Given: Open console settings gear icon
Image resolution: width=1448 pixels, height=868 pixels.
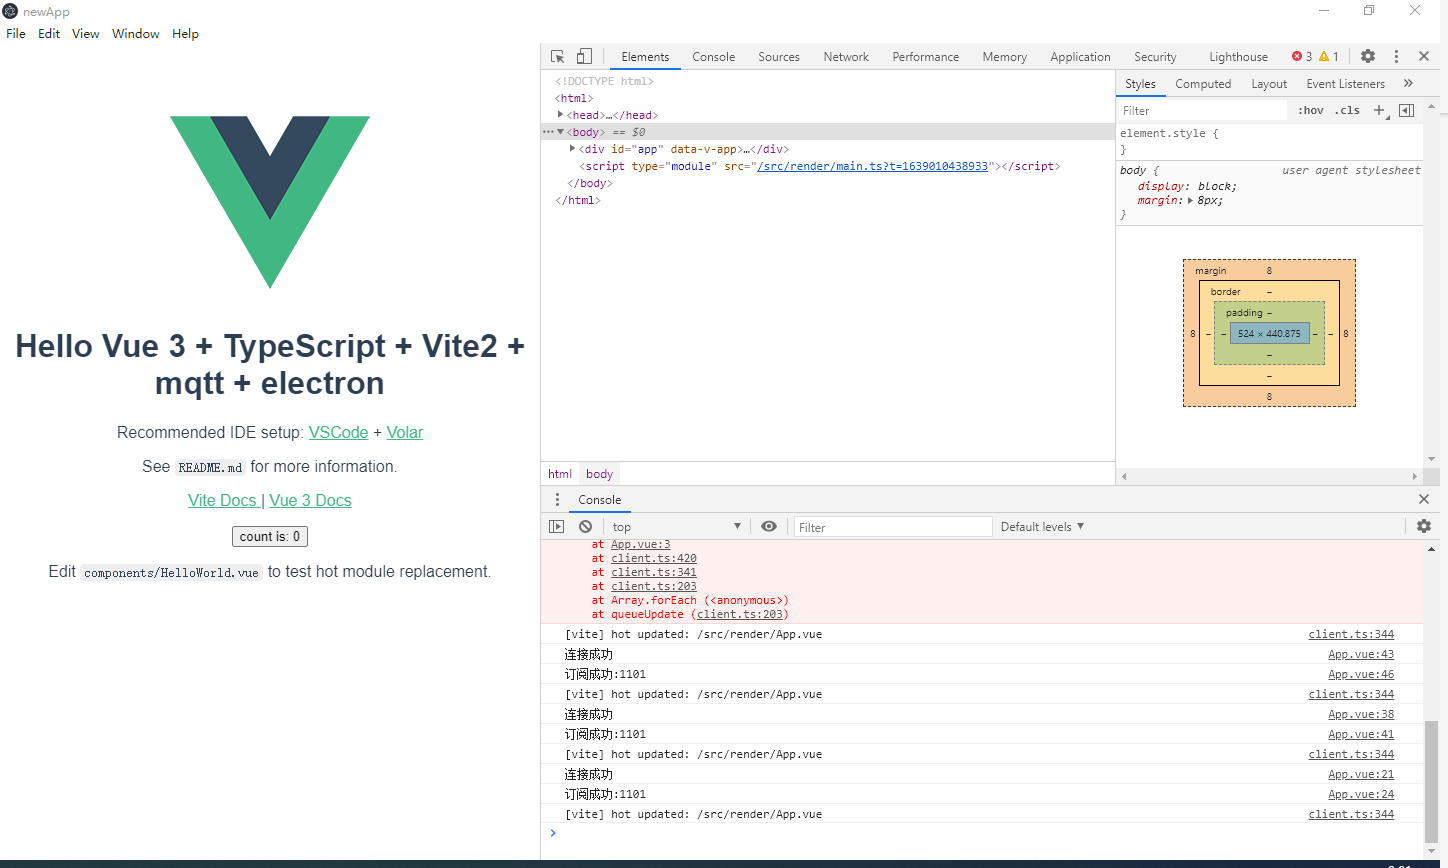Looking at the screenshot, I should point(1424,526).
